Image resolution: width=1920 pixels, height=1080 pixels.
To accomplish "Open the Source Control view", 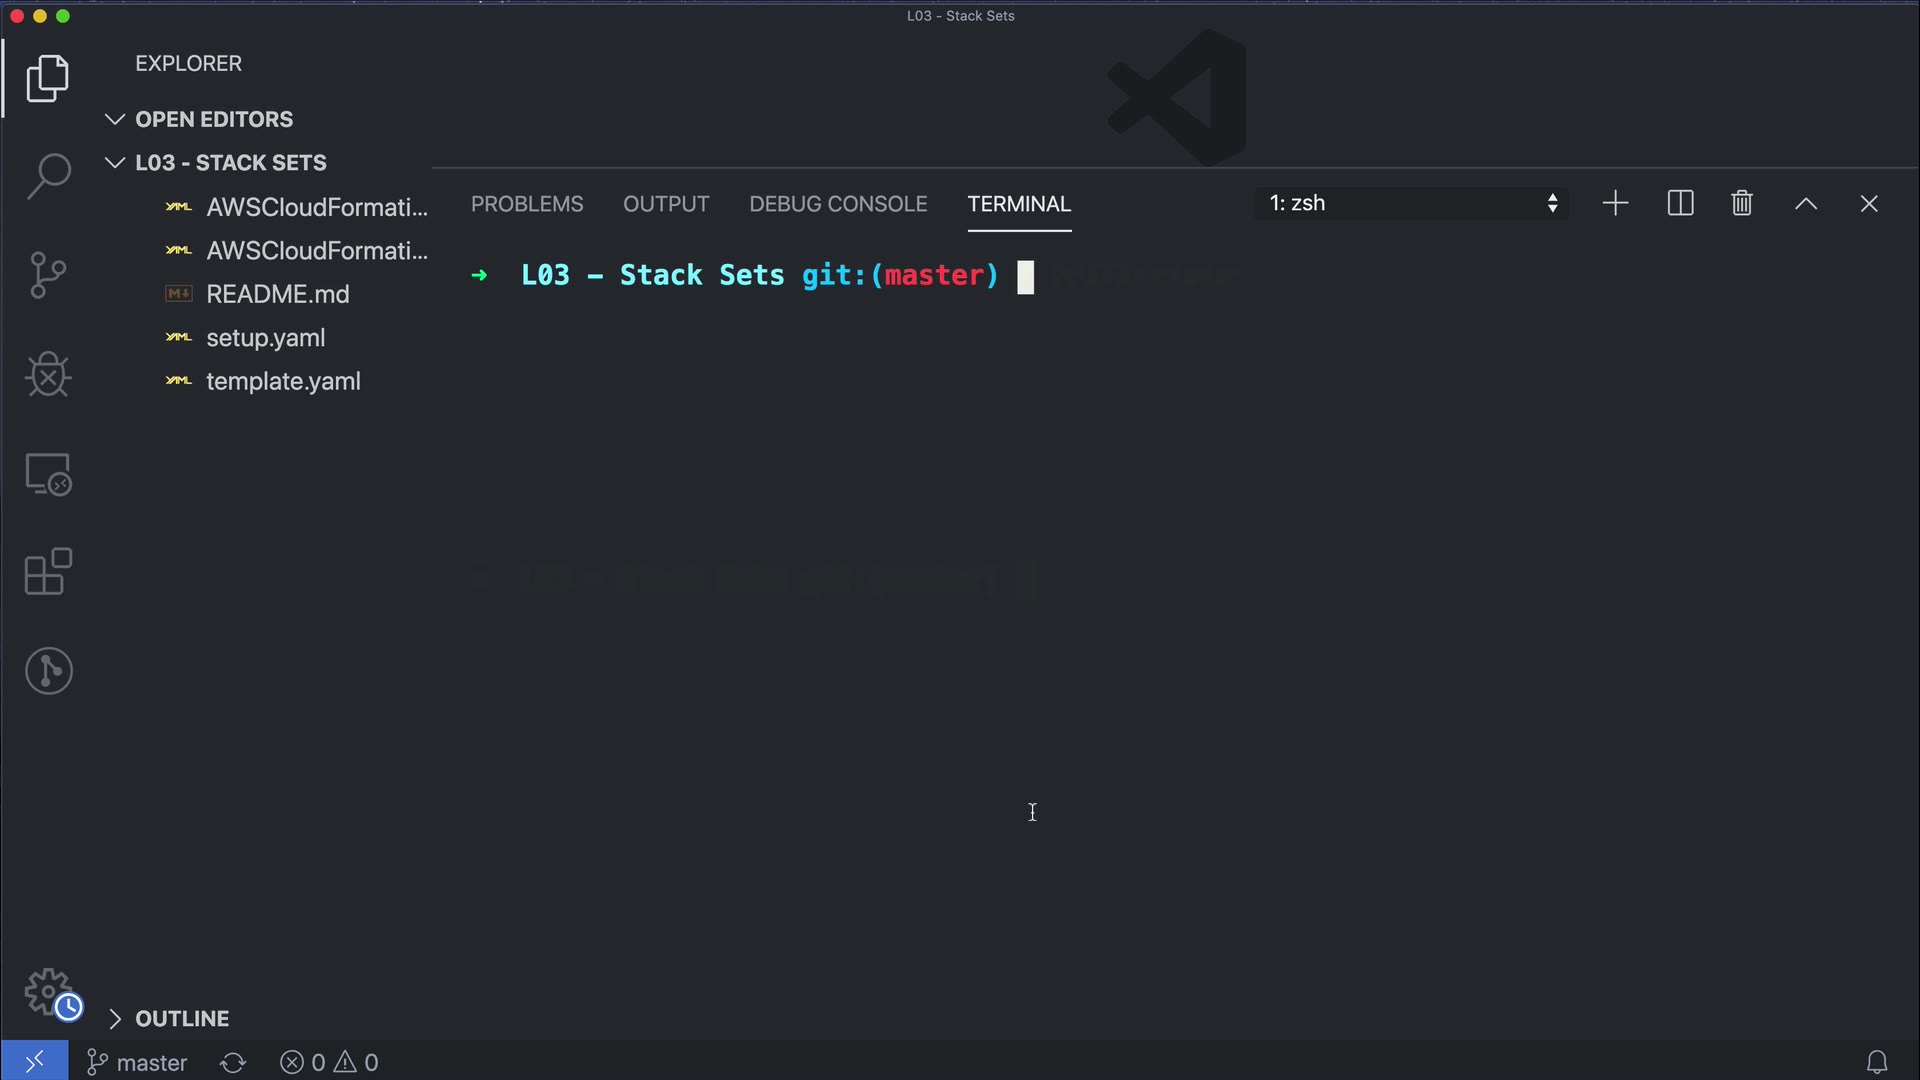I will point(48,275).
